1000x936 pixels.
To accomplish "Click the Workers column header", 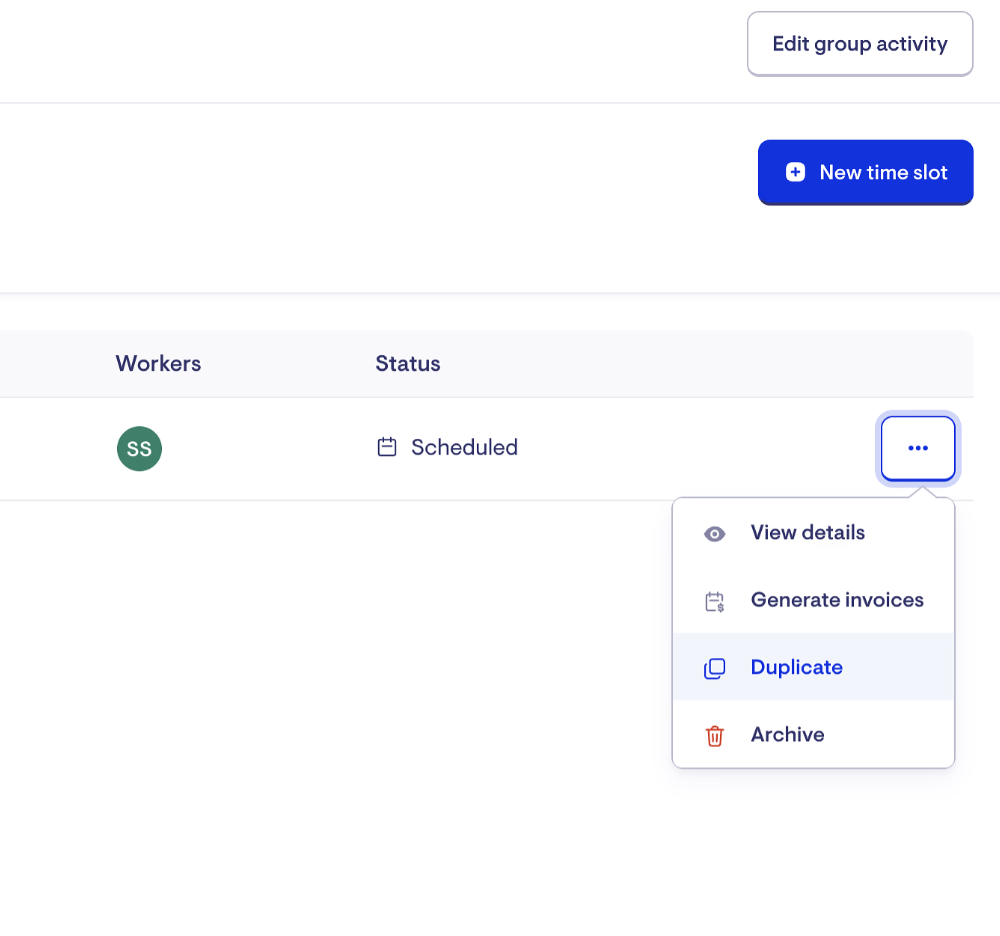I will click(158, 364).
